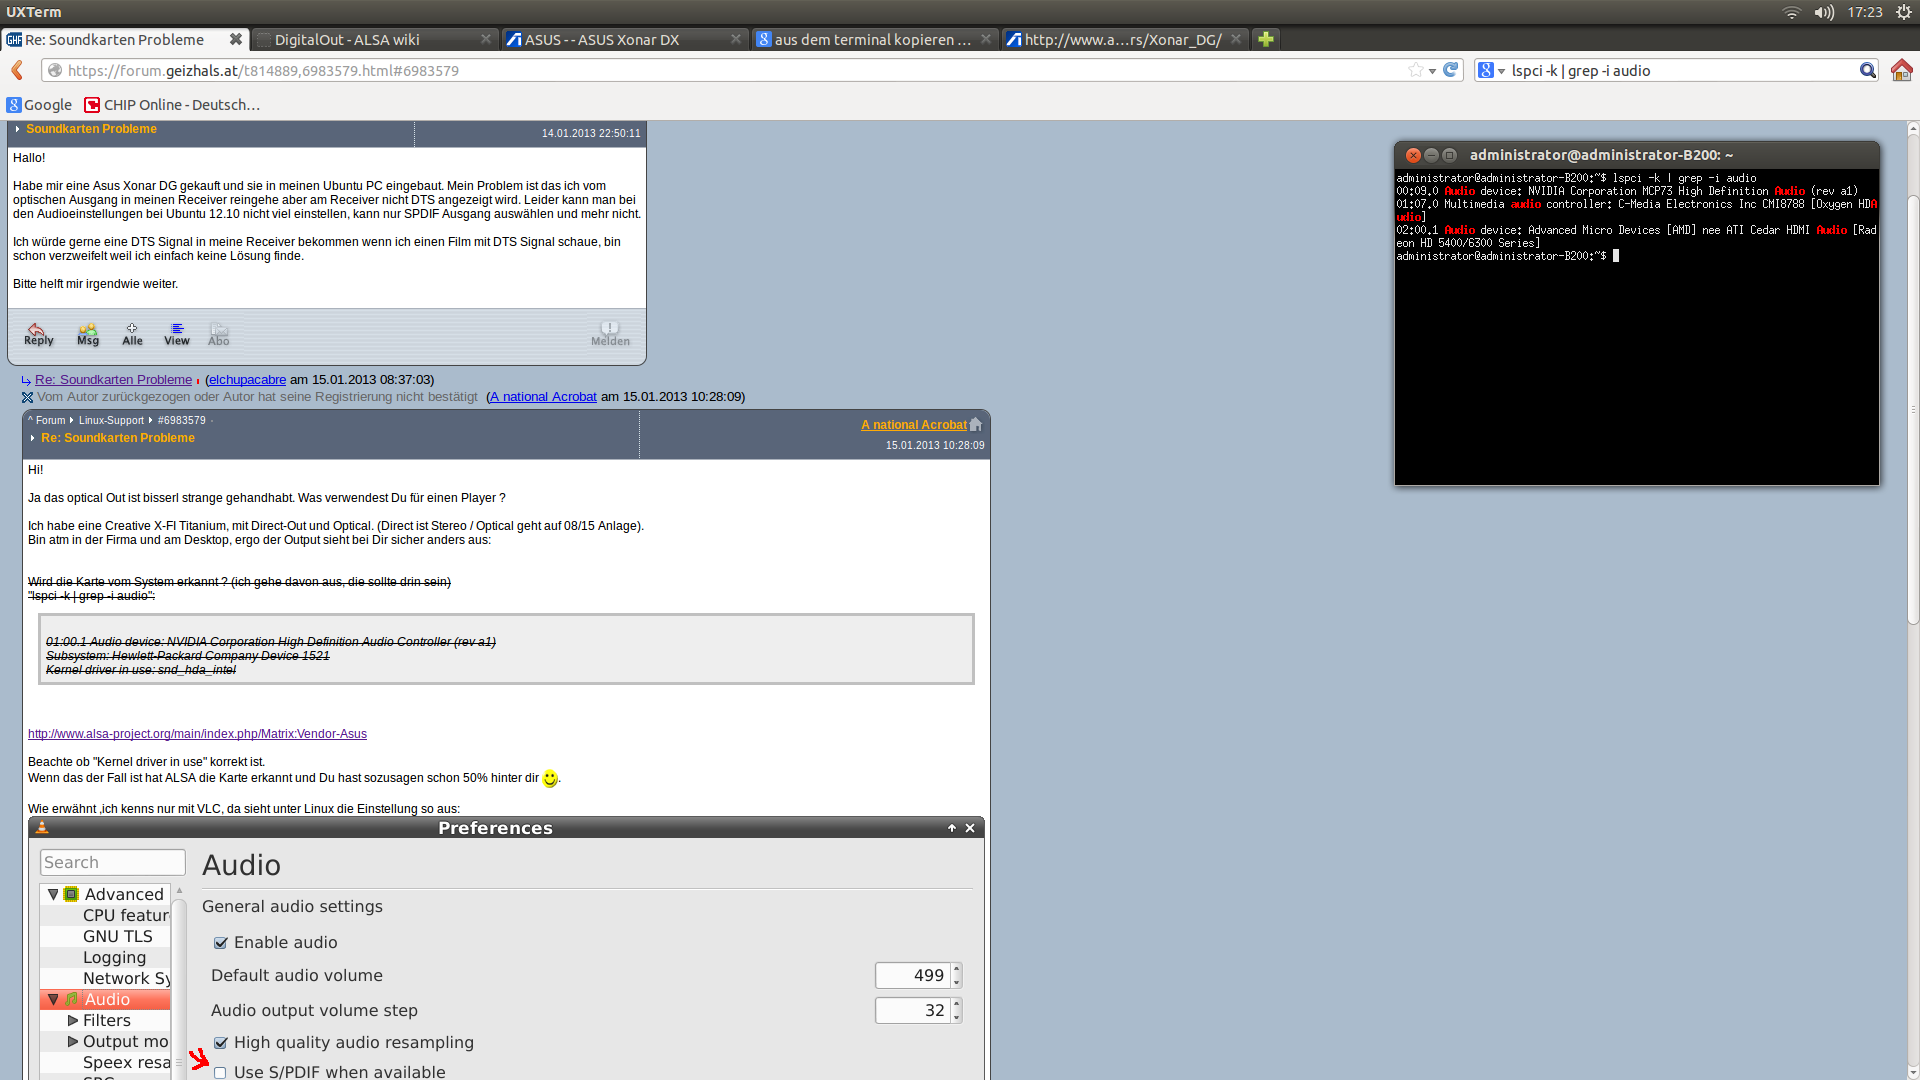Toggle High quality audio resampling checkbox
This screenshot has width=1920, height=1080.
pyautogui.click(x=220, y=1043)
